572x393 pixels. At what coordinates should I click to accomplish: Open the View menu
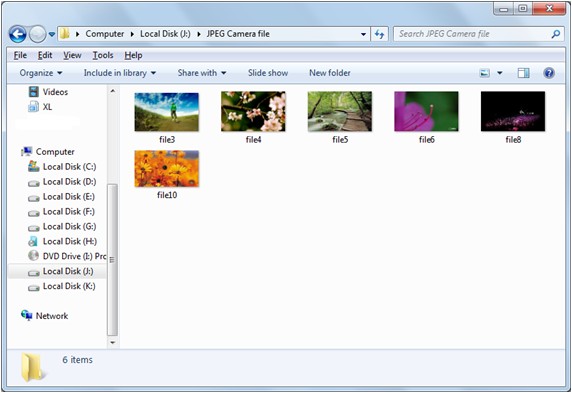(x=72, y=55)
